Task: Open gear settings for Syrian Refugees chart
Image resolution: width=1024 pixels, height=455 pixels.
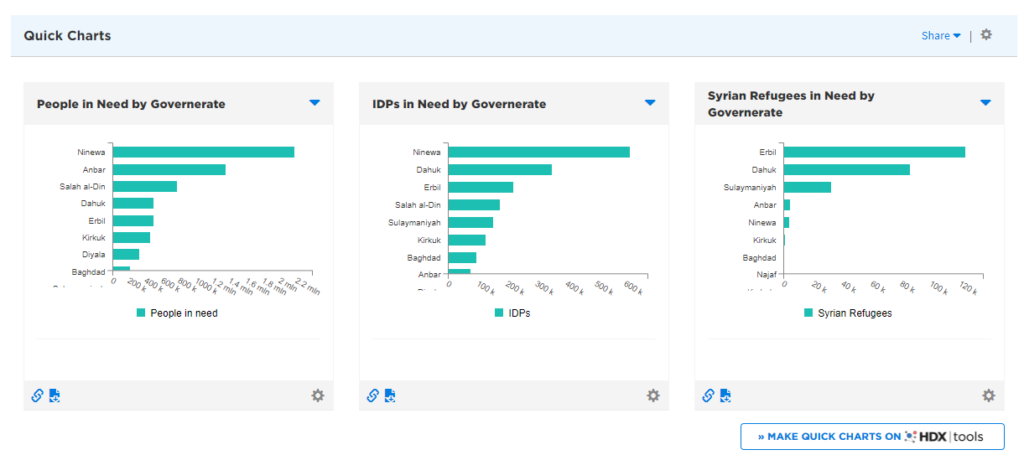Action: click(988, 395)
